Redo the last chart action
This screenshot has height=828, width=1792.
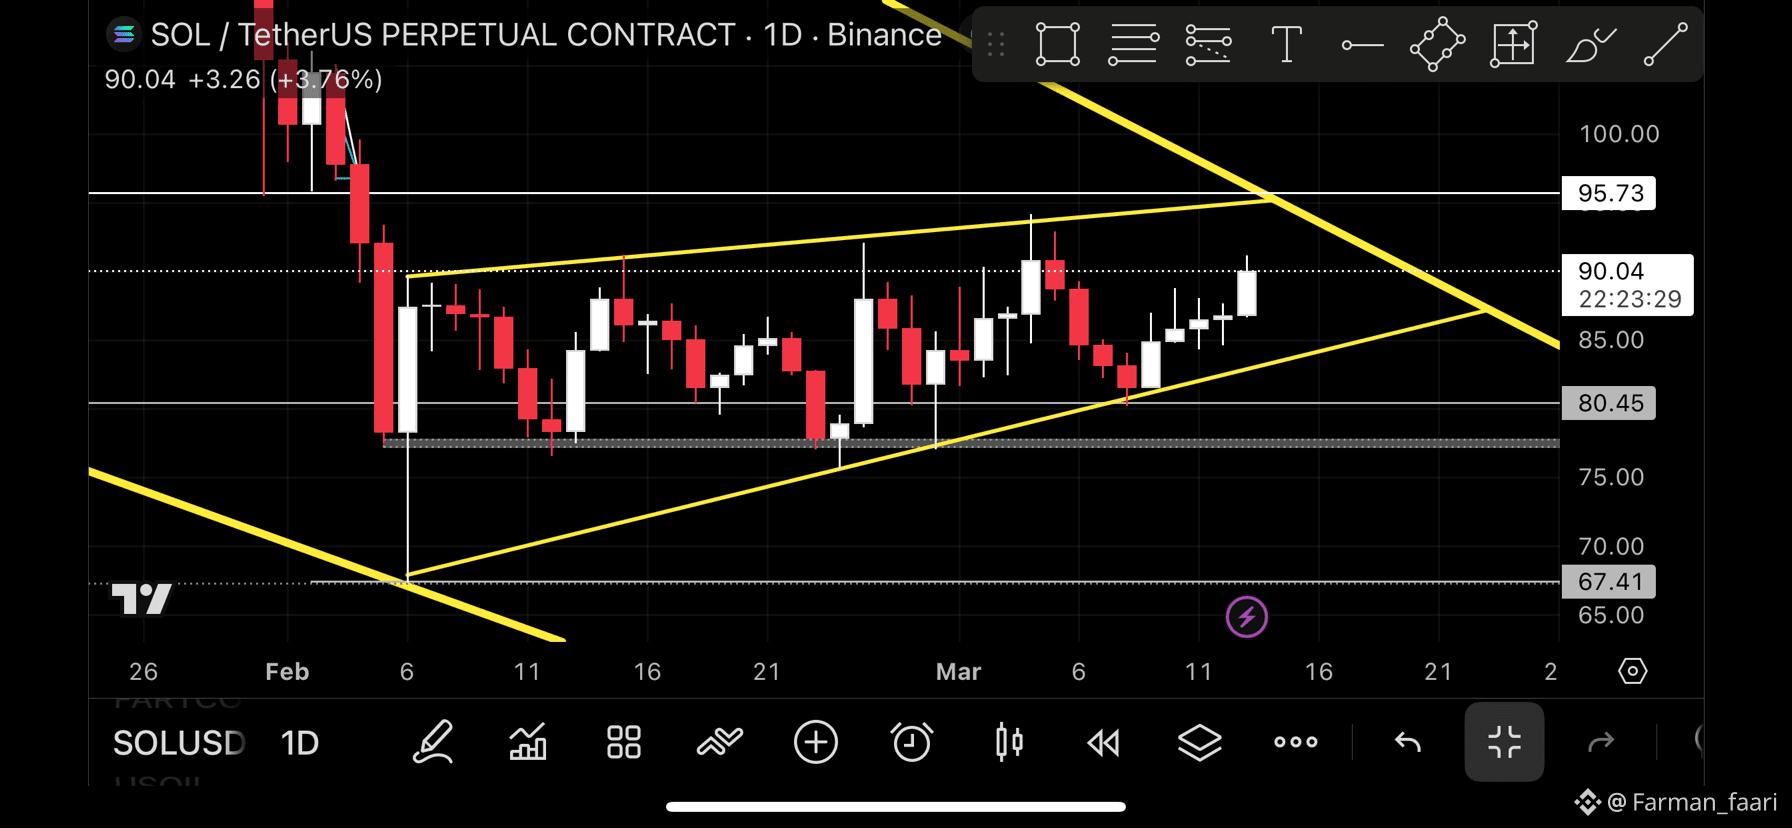[1601, 742]
